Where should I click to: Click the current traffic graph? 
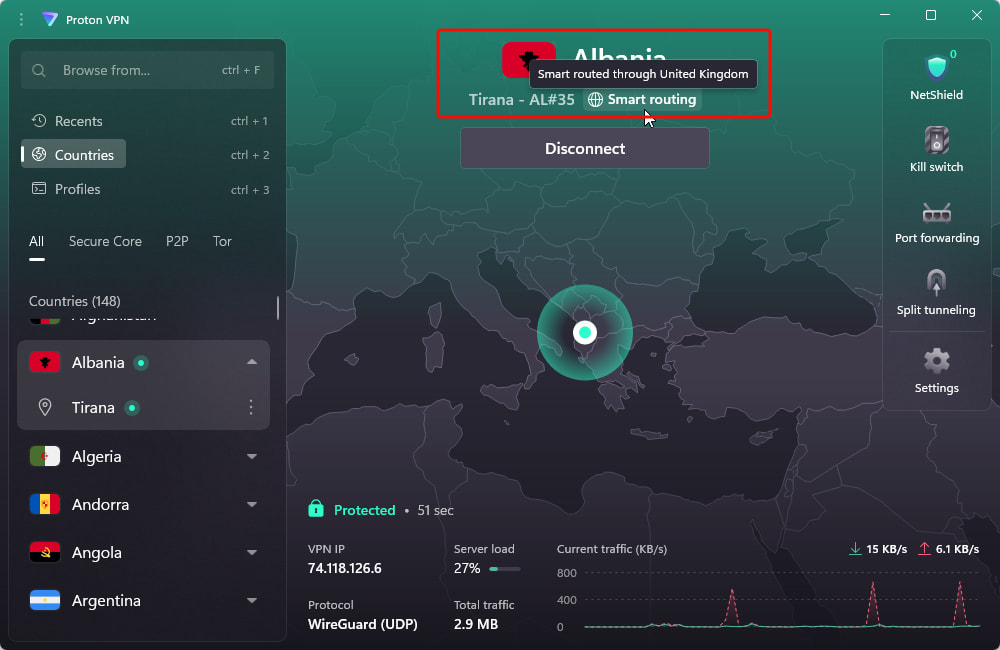781,600
